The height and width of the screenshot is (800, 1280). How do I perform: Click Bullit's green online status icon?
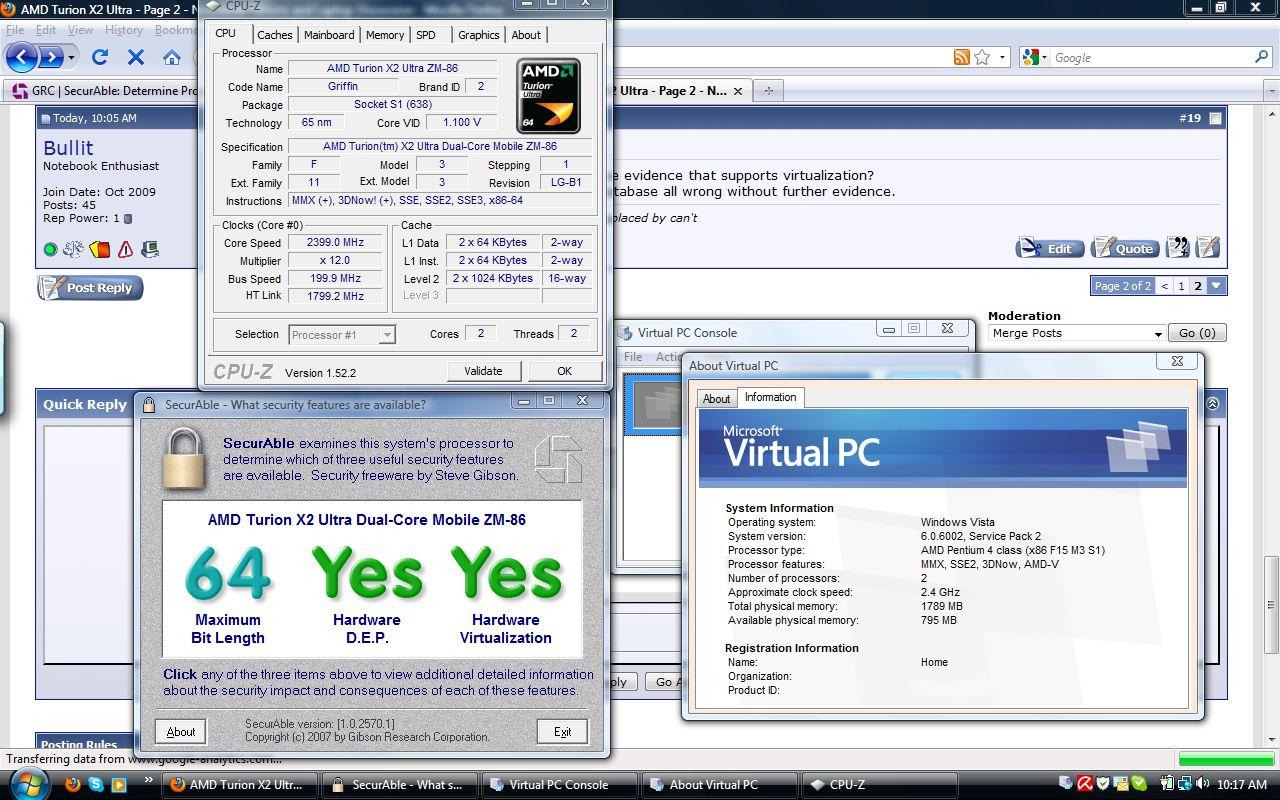[x=50, y=249]
